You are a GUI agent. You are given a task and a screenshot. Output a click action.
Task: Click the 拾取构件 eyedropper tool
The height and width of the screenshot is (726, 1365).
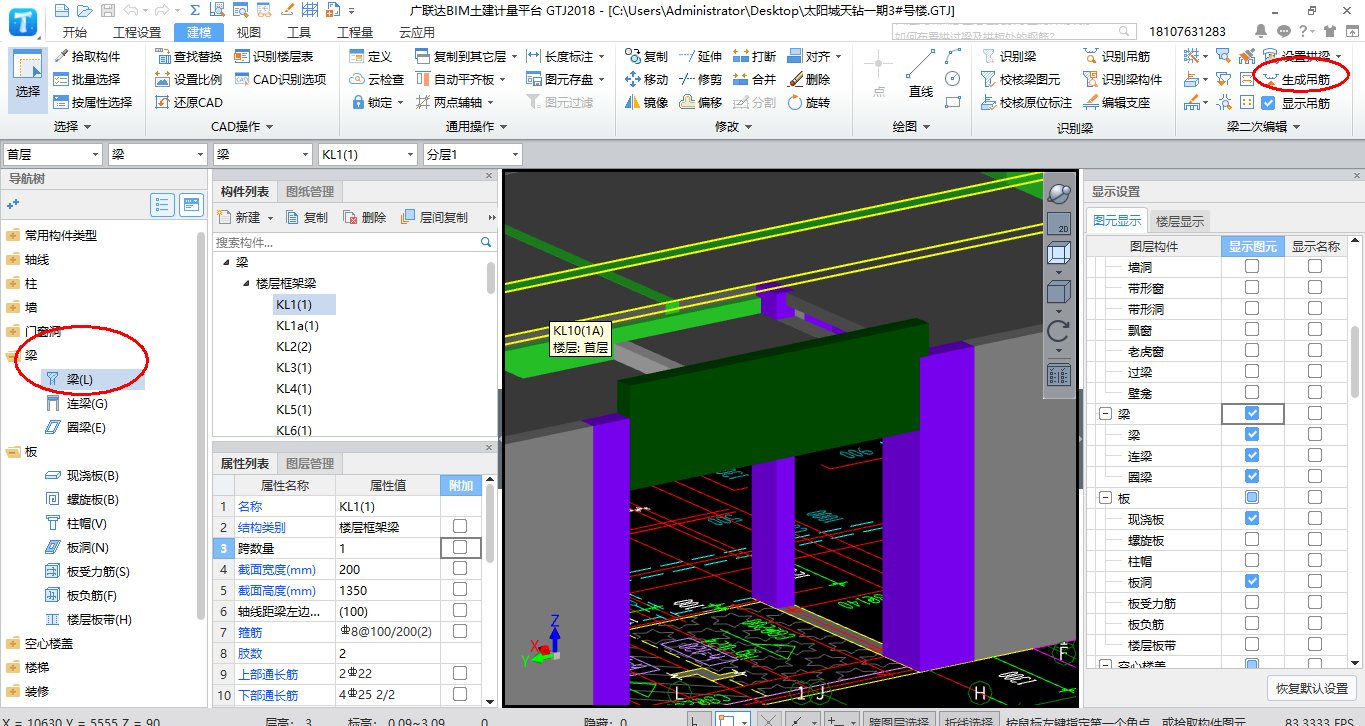pyautogui.click(x=87, y=56)
